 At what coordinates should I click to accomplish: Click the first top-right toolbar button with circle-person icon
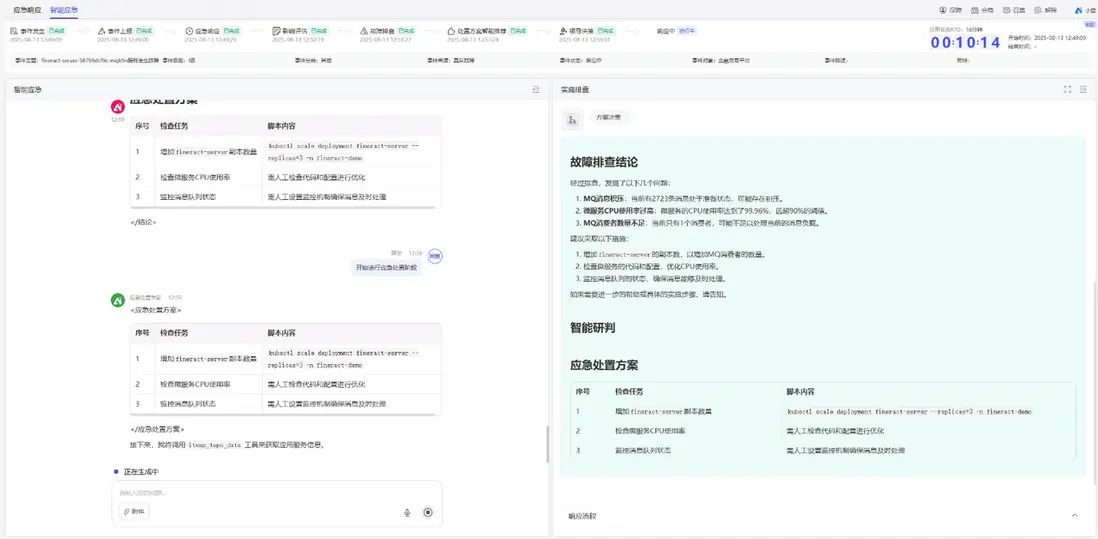point(950,10)
